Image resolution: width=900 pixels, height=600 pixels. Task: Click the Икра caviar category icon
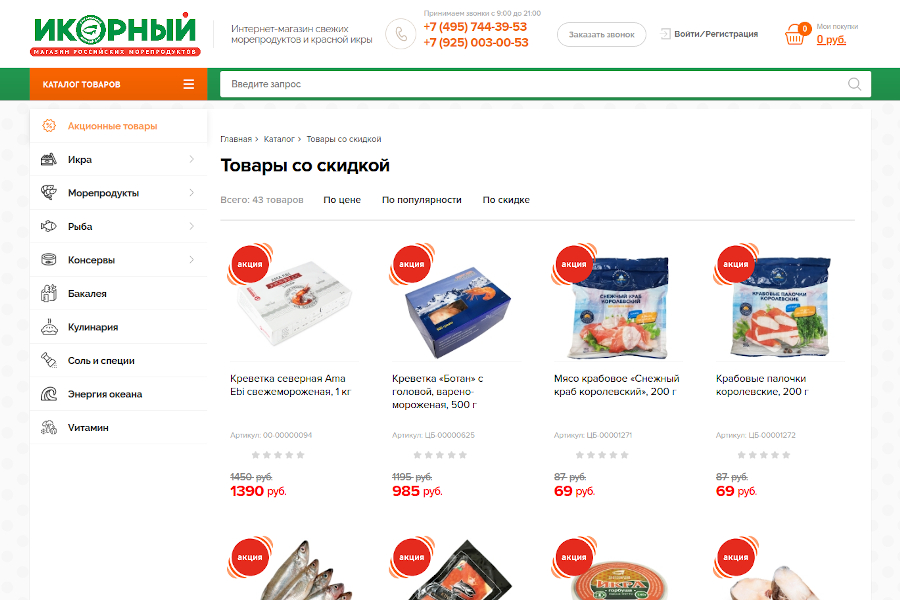point(49,159)
